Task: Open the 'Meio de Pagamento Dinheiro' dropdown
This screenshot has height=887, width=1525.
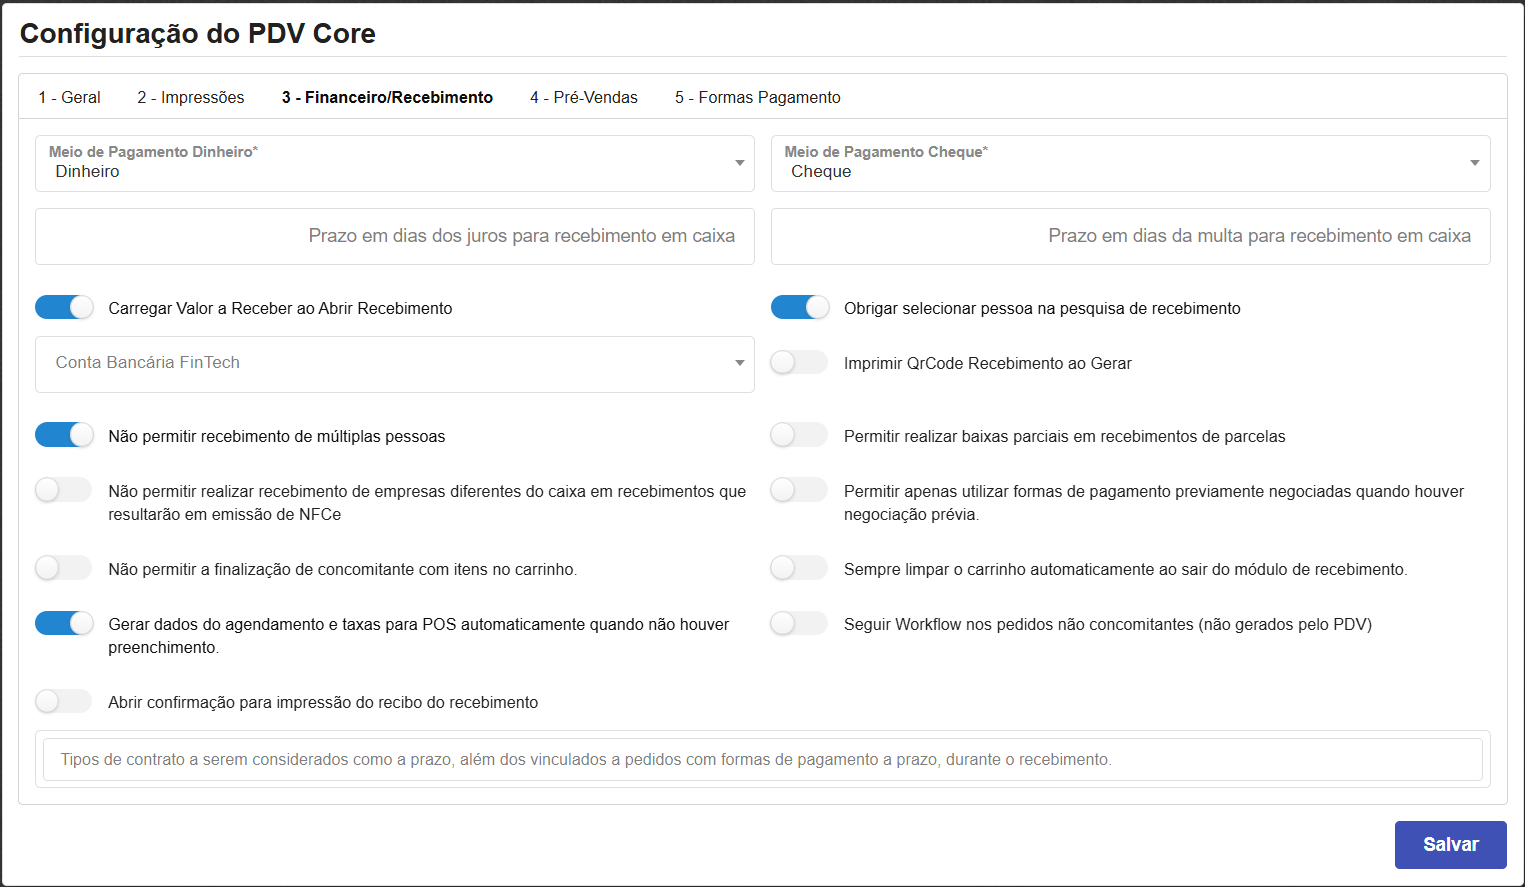Action: (740, 163)
